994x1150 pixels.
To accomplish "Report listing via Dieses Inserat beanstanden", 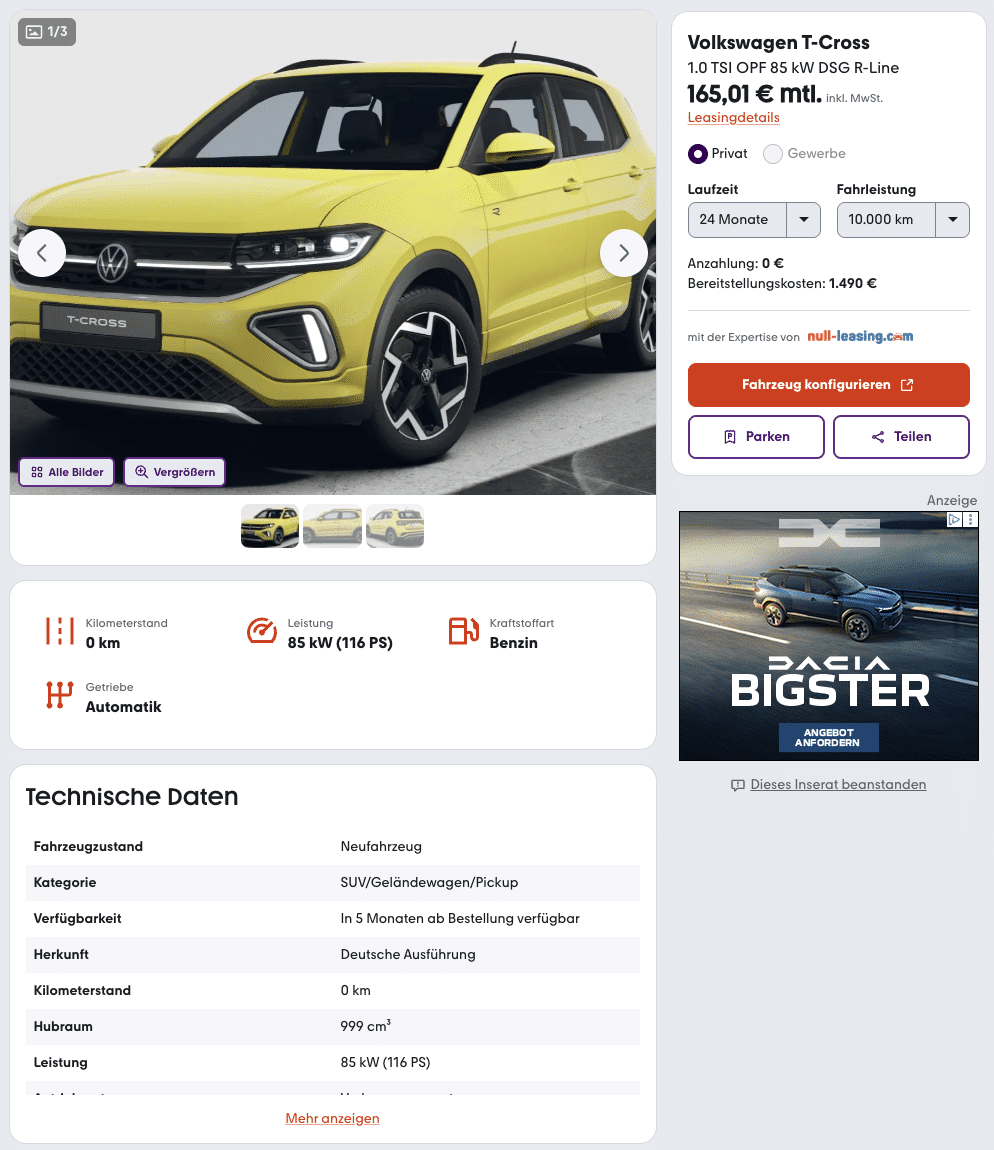I will (x=838, y=785).
